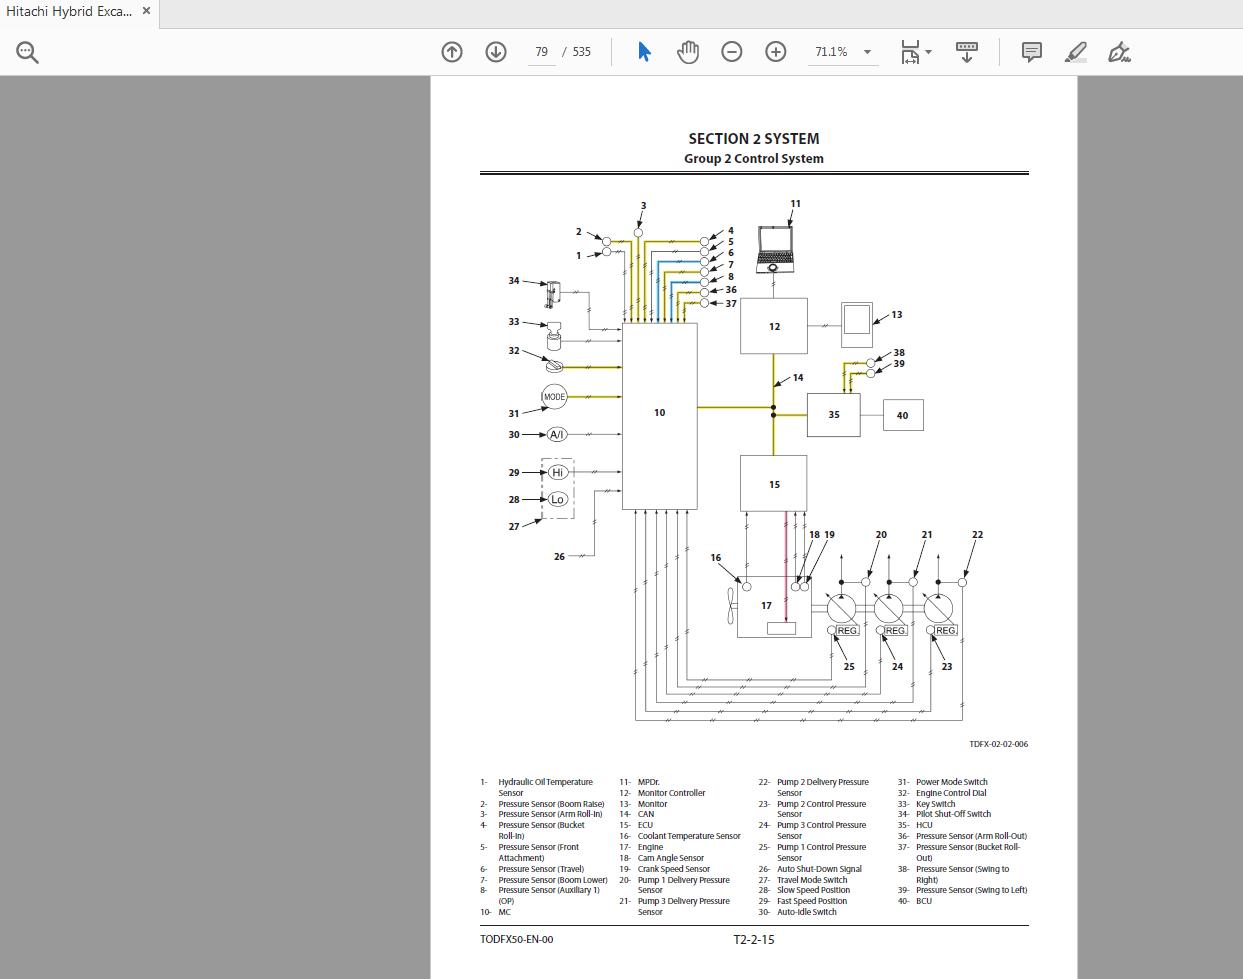Click the engine control dial symbol 32
This screenshot has height=979, width=1243.
[x=554, y=366]
